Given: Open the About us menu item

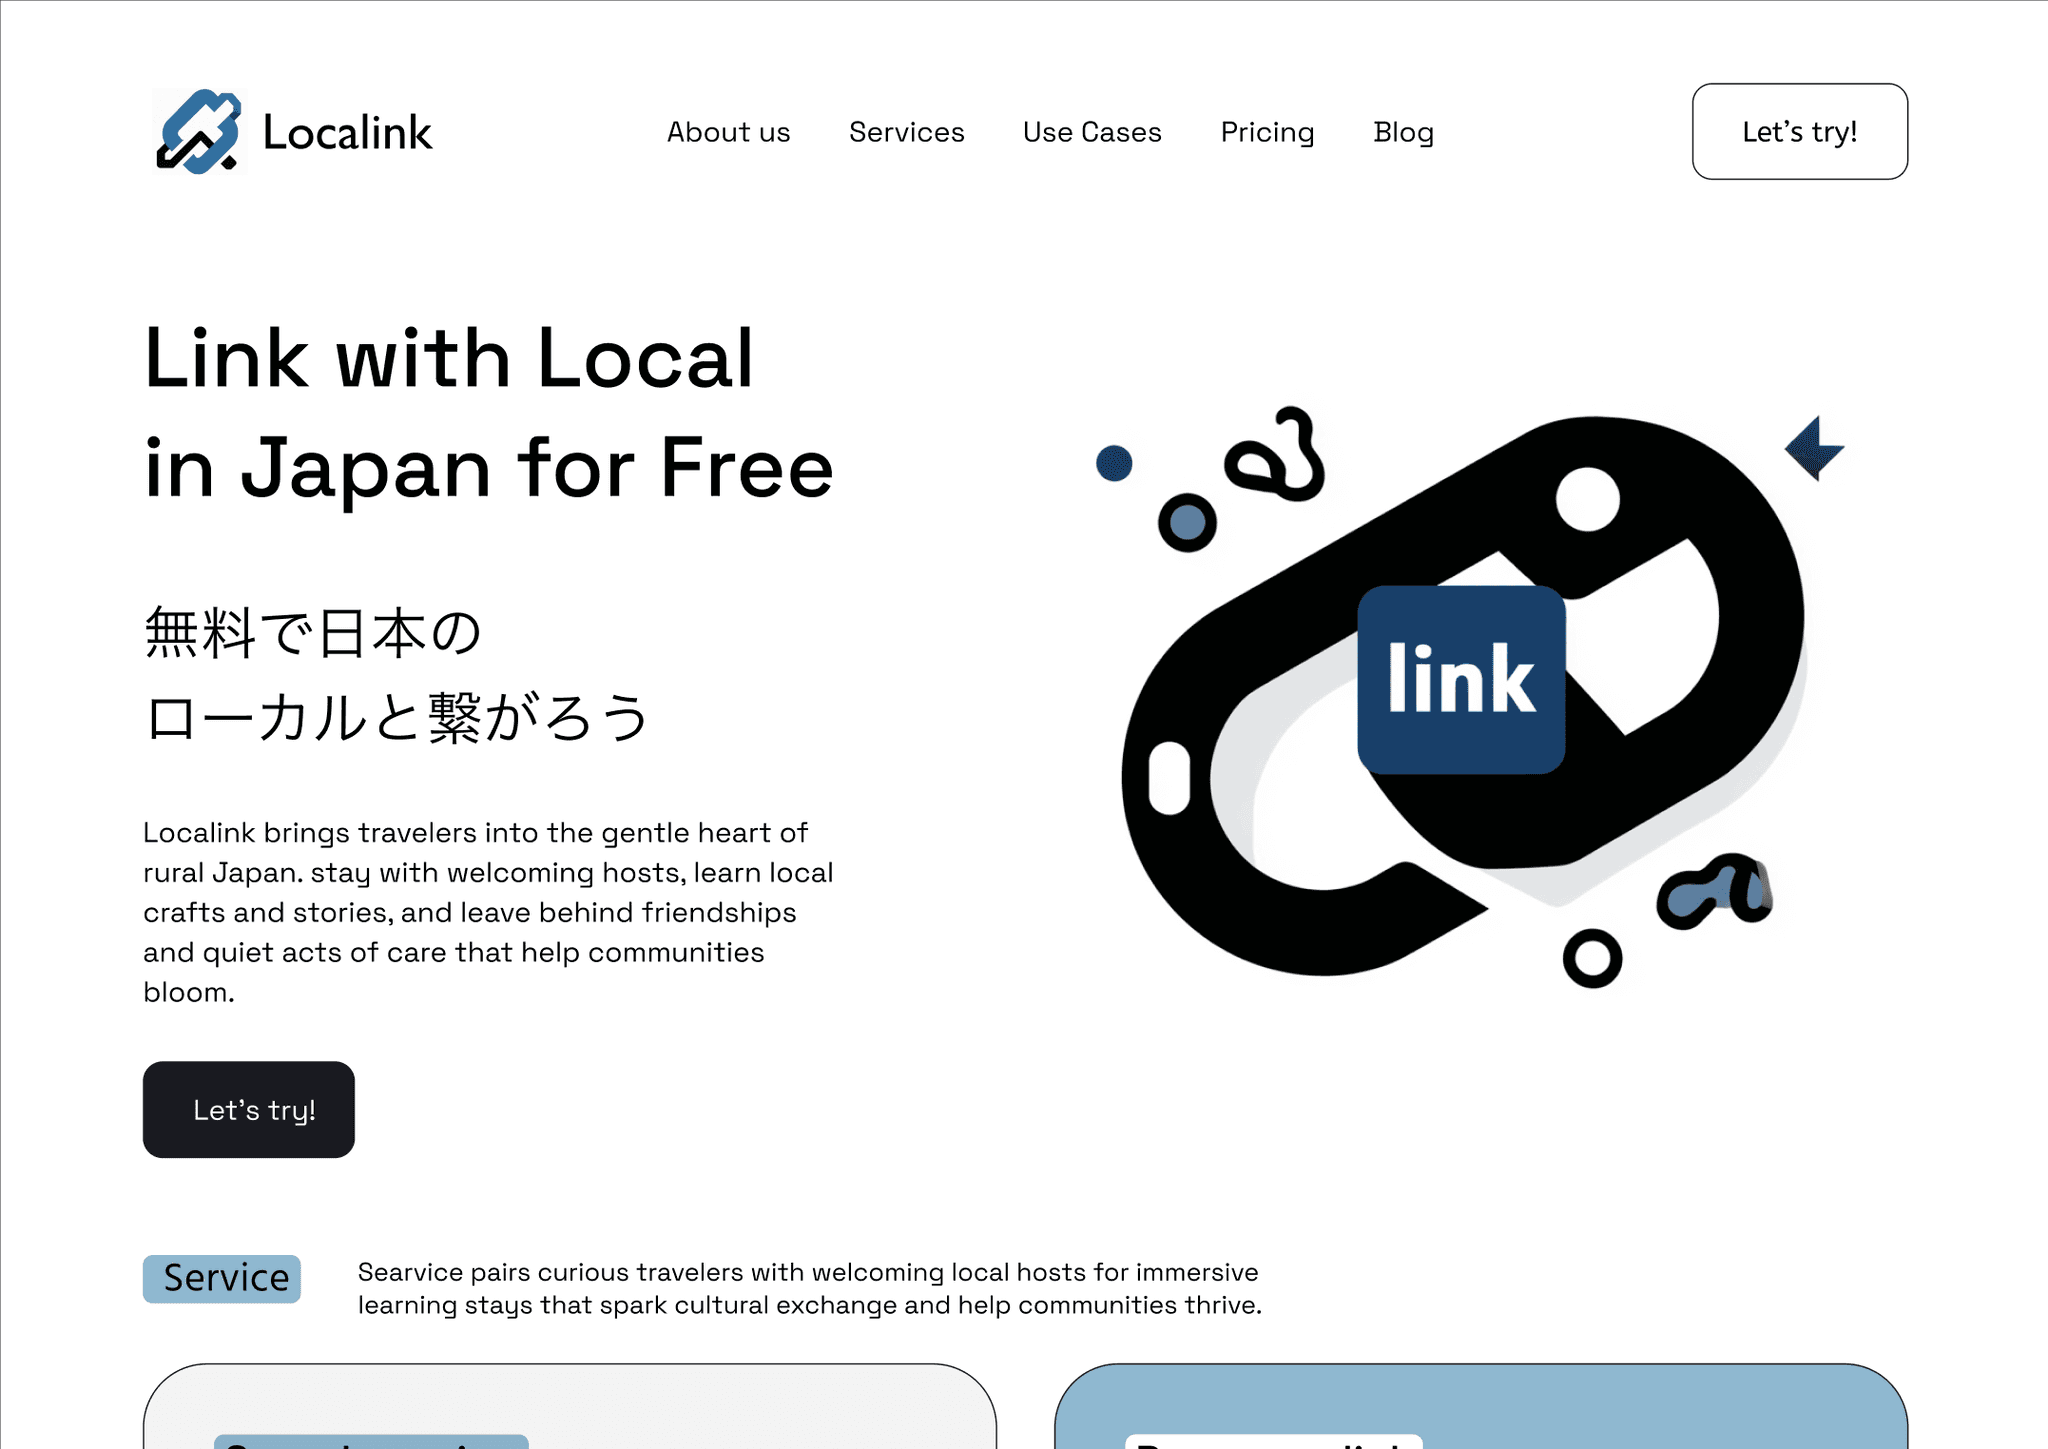Looking at the screenshot, I should click(728, 132).
